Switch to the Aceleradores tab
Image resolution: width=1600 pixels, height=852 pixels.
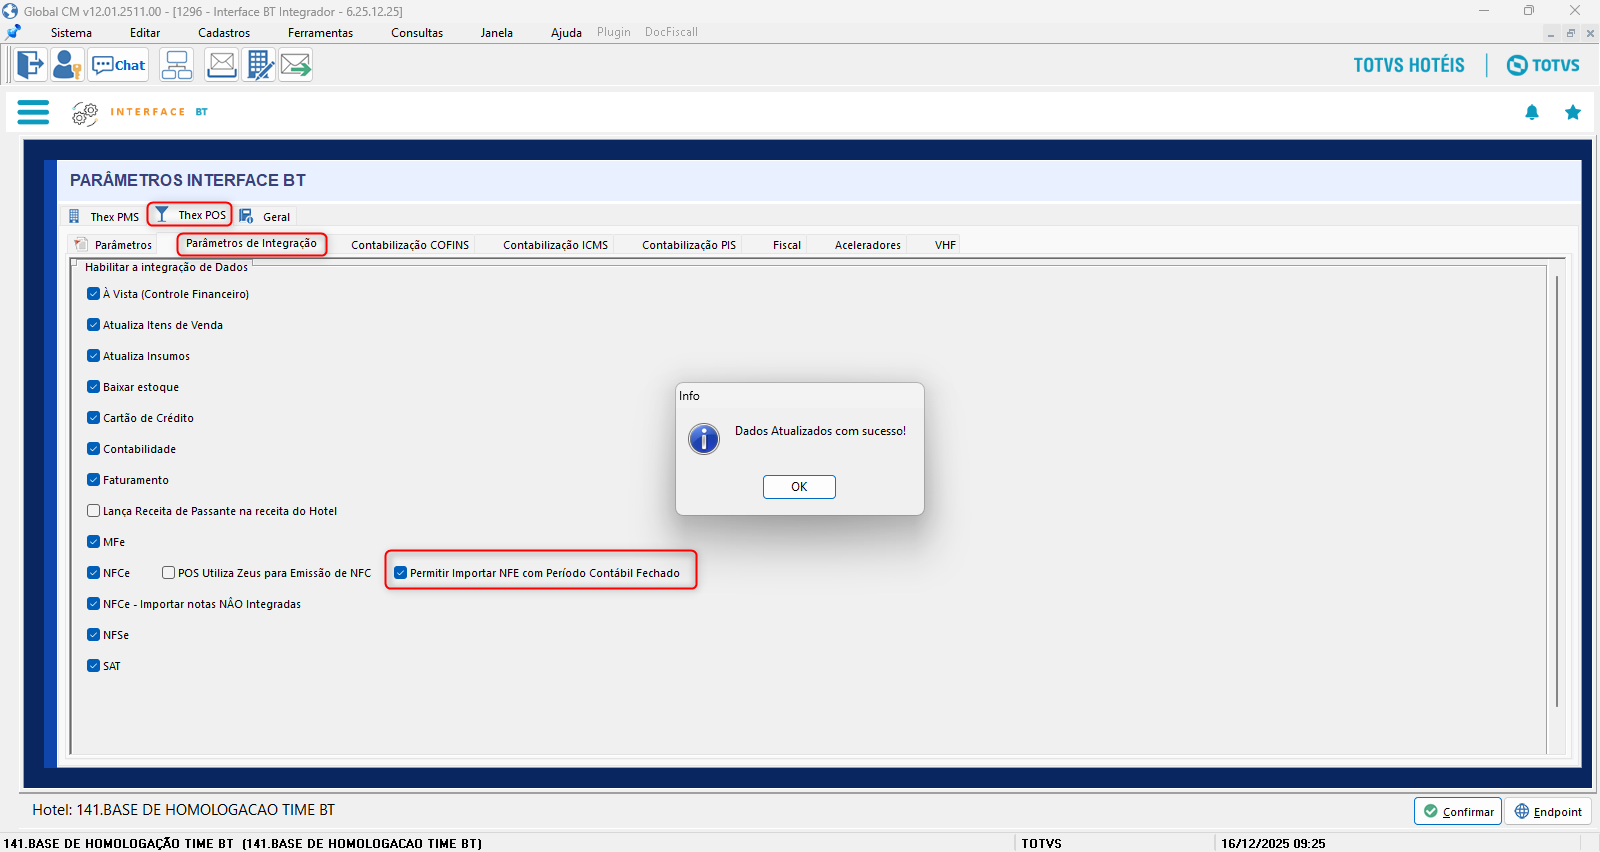[868, 245]
